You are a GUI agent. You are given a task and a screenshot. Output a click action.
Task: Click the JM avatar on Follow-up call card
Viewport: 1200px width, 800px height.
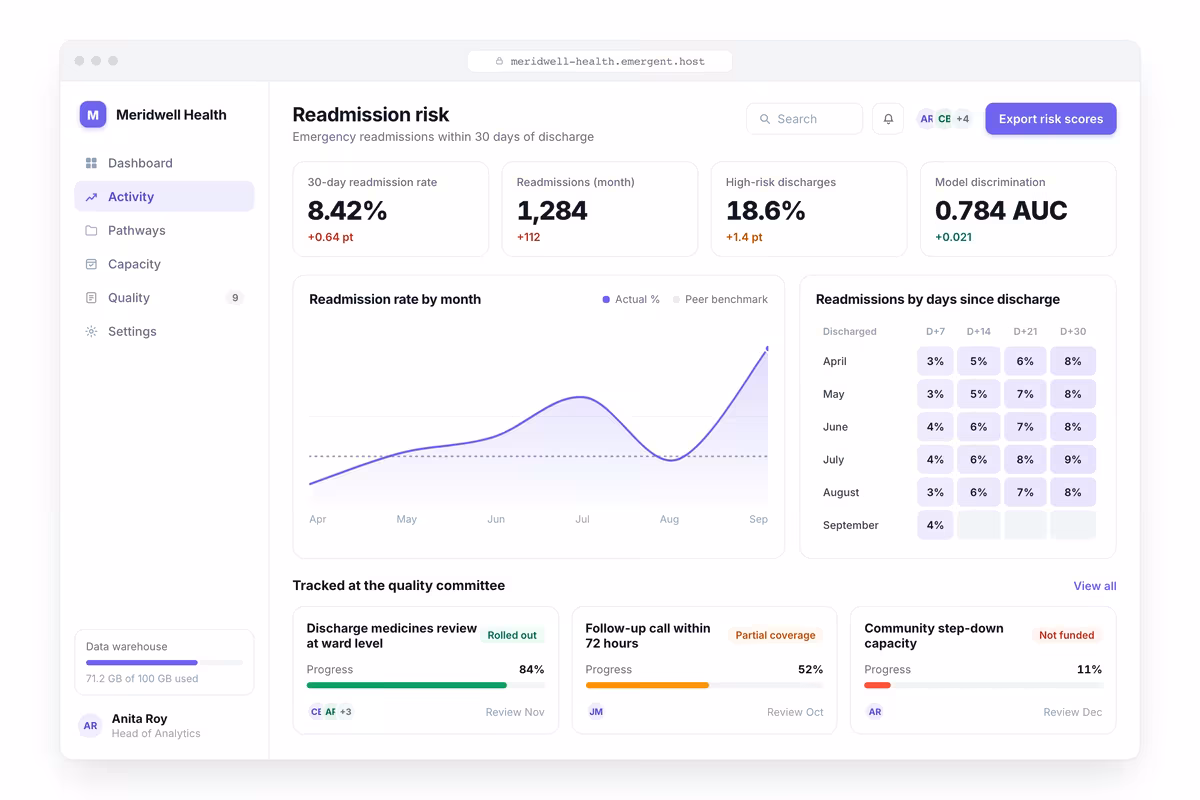click(596, 712)
